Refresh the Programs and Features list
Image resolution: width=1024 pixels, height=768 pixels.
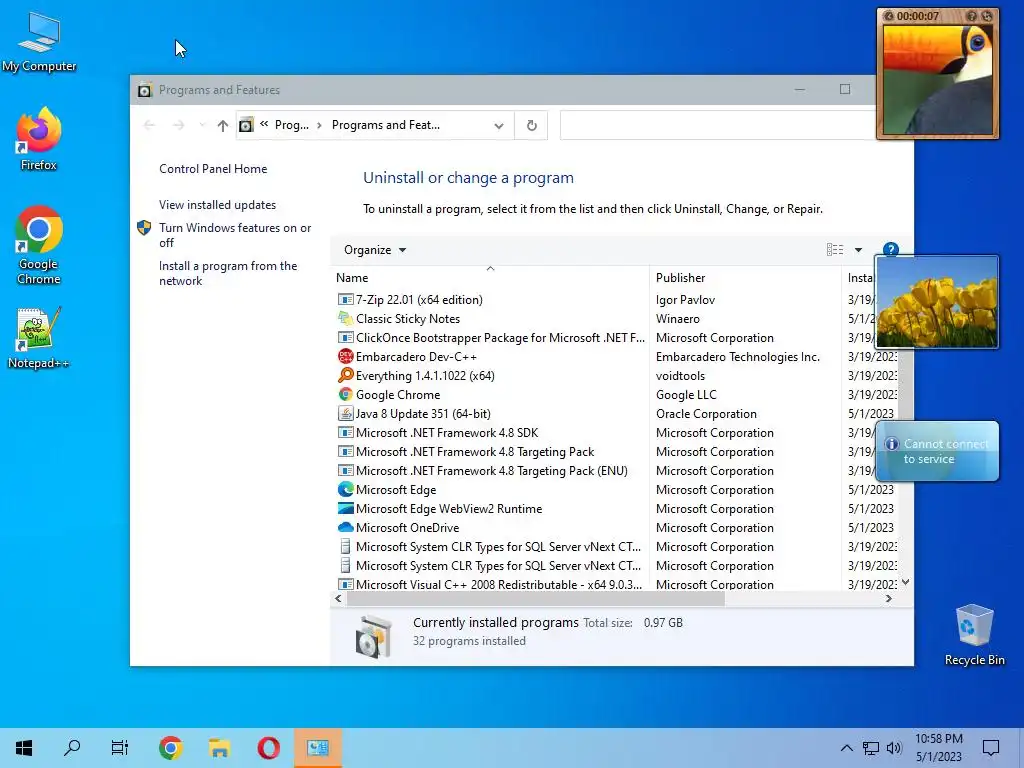(x=532, y=125)
